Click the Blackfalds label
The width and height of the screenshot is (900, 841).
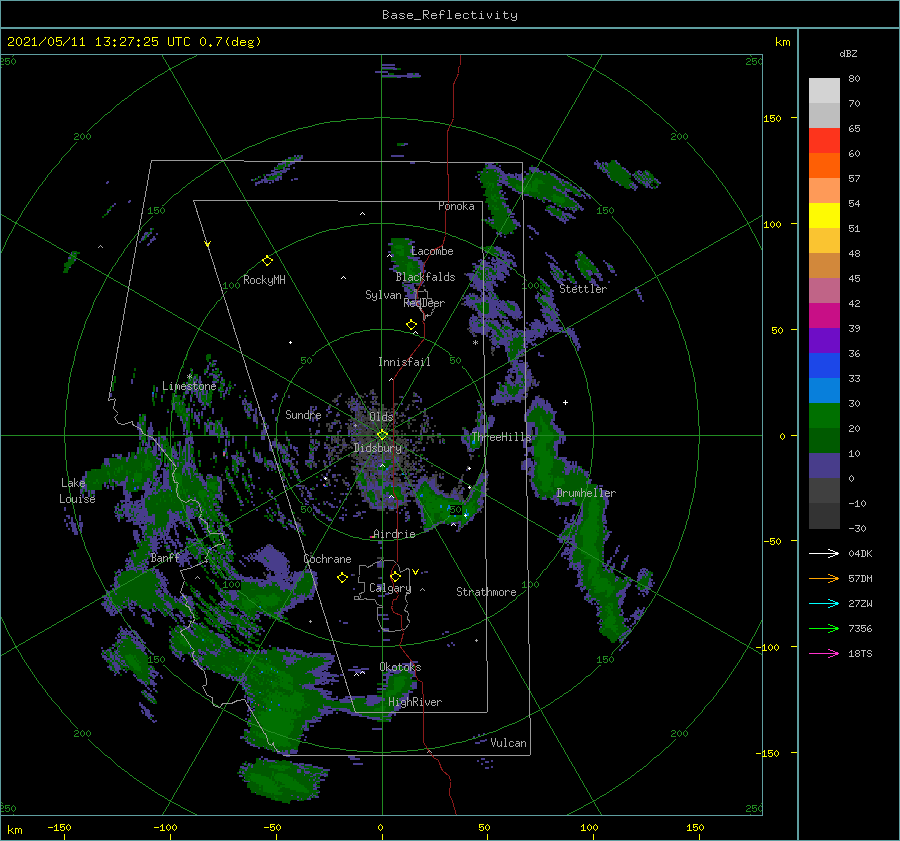pos(425,277)
